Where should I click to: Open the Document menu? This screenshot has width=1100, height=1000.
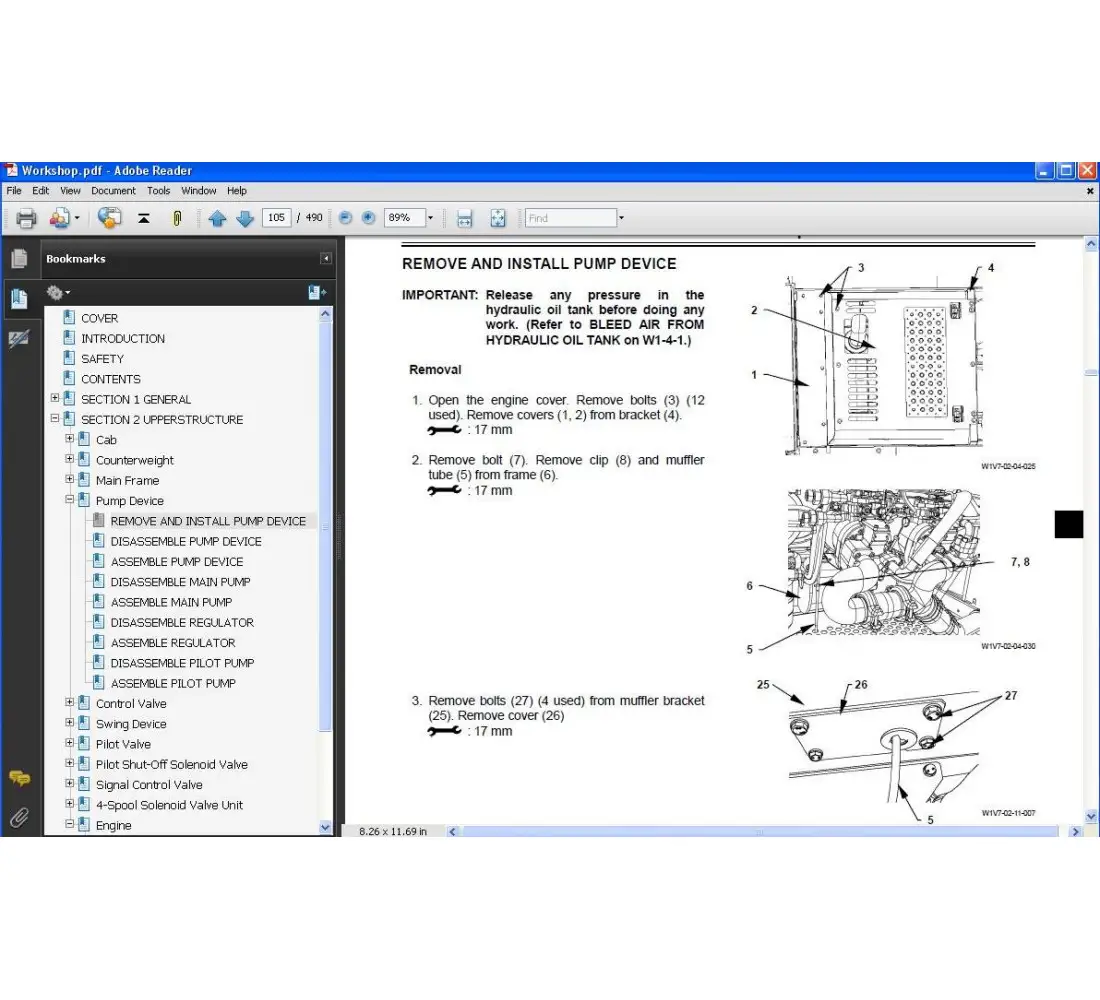(113, 190)
